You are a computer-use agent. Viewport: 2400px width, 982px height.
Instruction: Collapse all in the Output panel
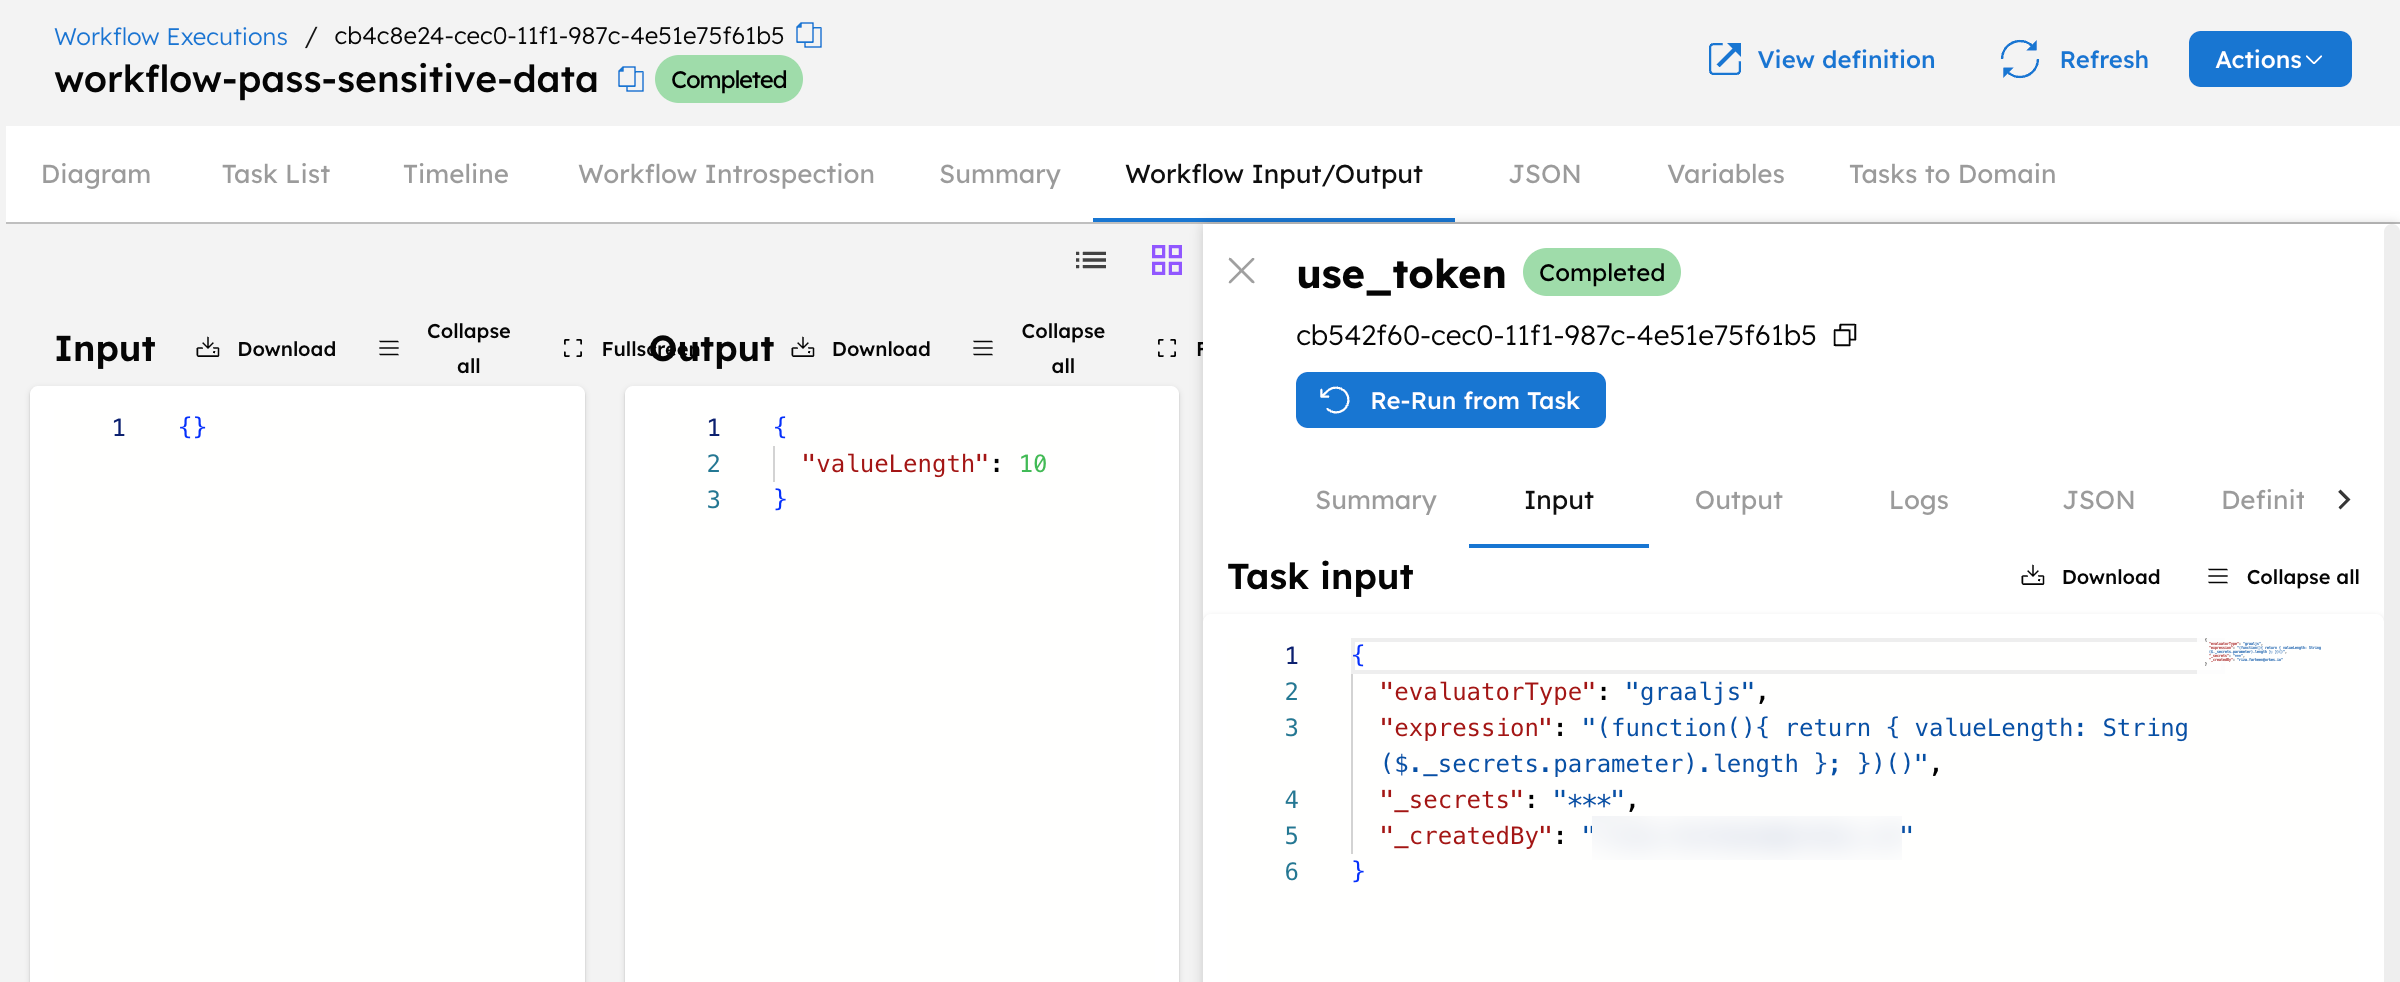coord(1039,348)
